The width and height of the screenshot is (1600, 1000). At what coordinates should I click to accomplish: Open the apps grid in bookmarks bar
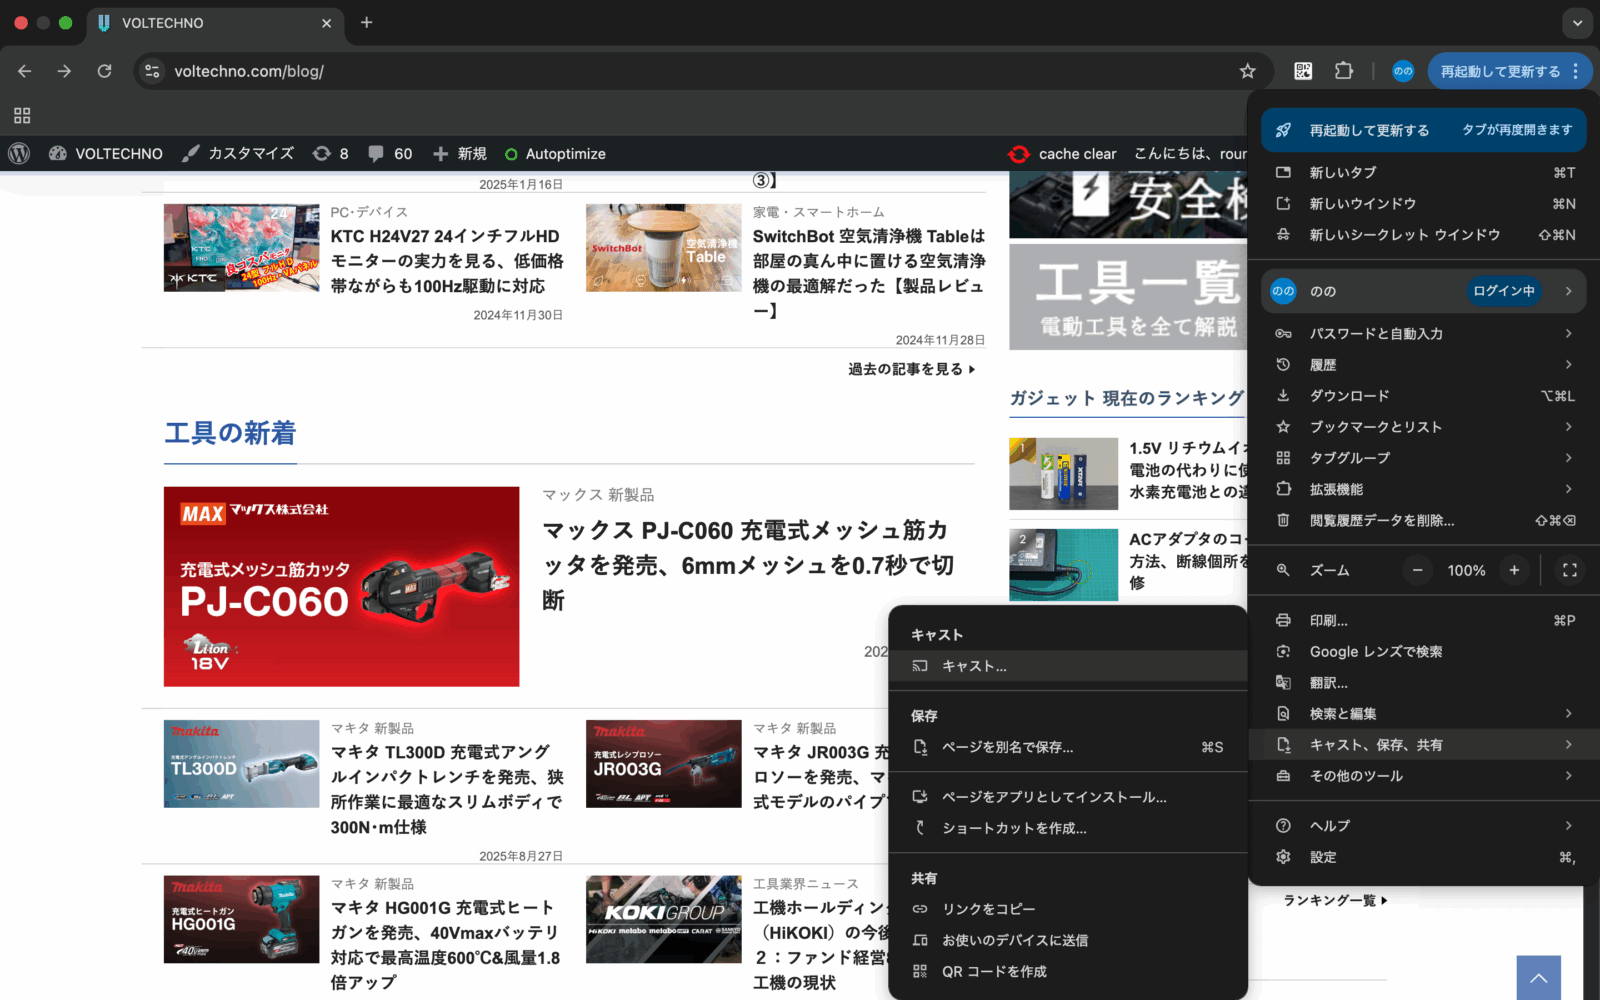tap(22, 115)
